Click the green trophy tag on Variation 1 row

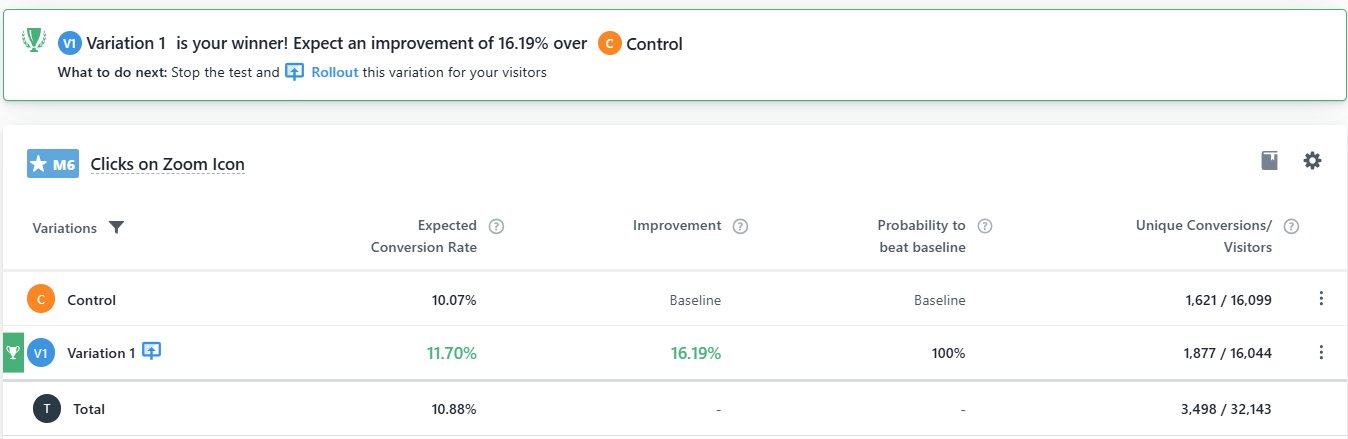pyautogui.click(x=13, y=352)
